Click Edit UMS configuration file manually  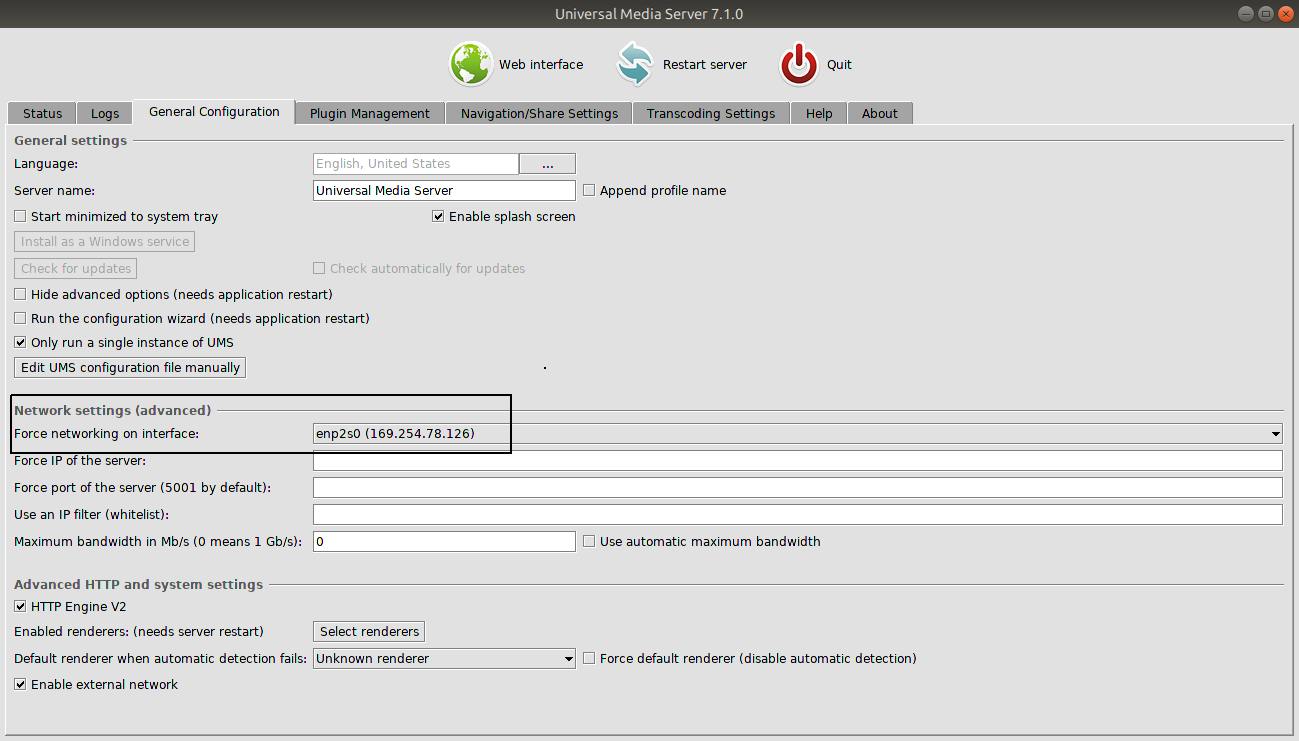[x=130, y=367]
